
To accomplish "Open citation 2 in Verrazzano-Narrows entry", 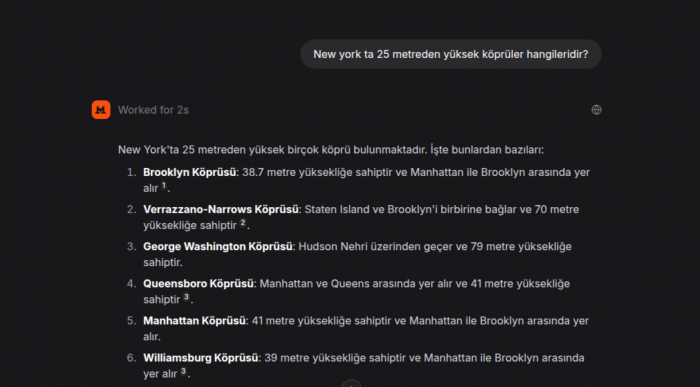I will pyautogui.click(x=243, y=223).
